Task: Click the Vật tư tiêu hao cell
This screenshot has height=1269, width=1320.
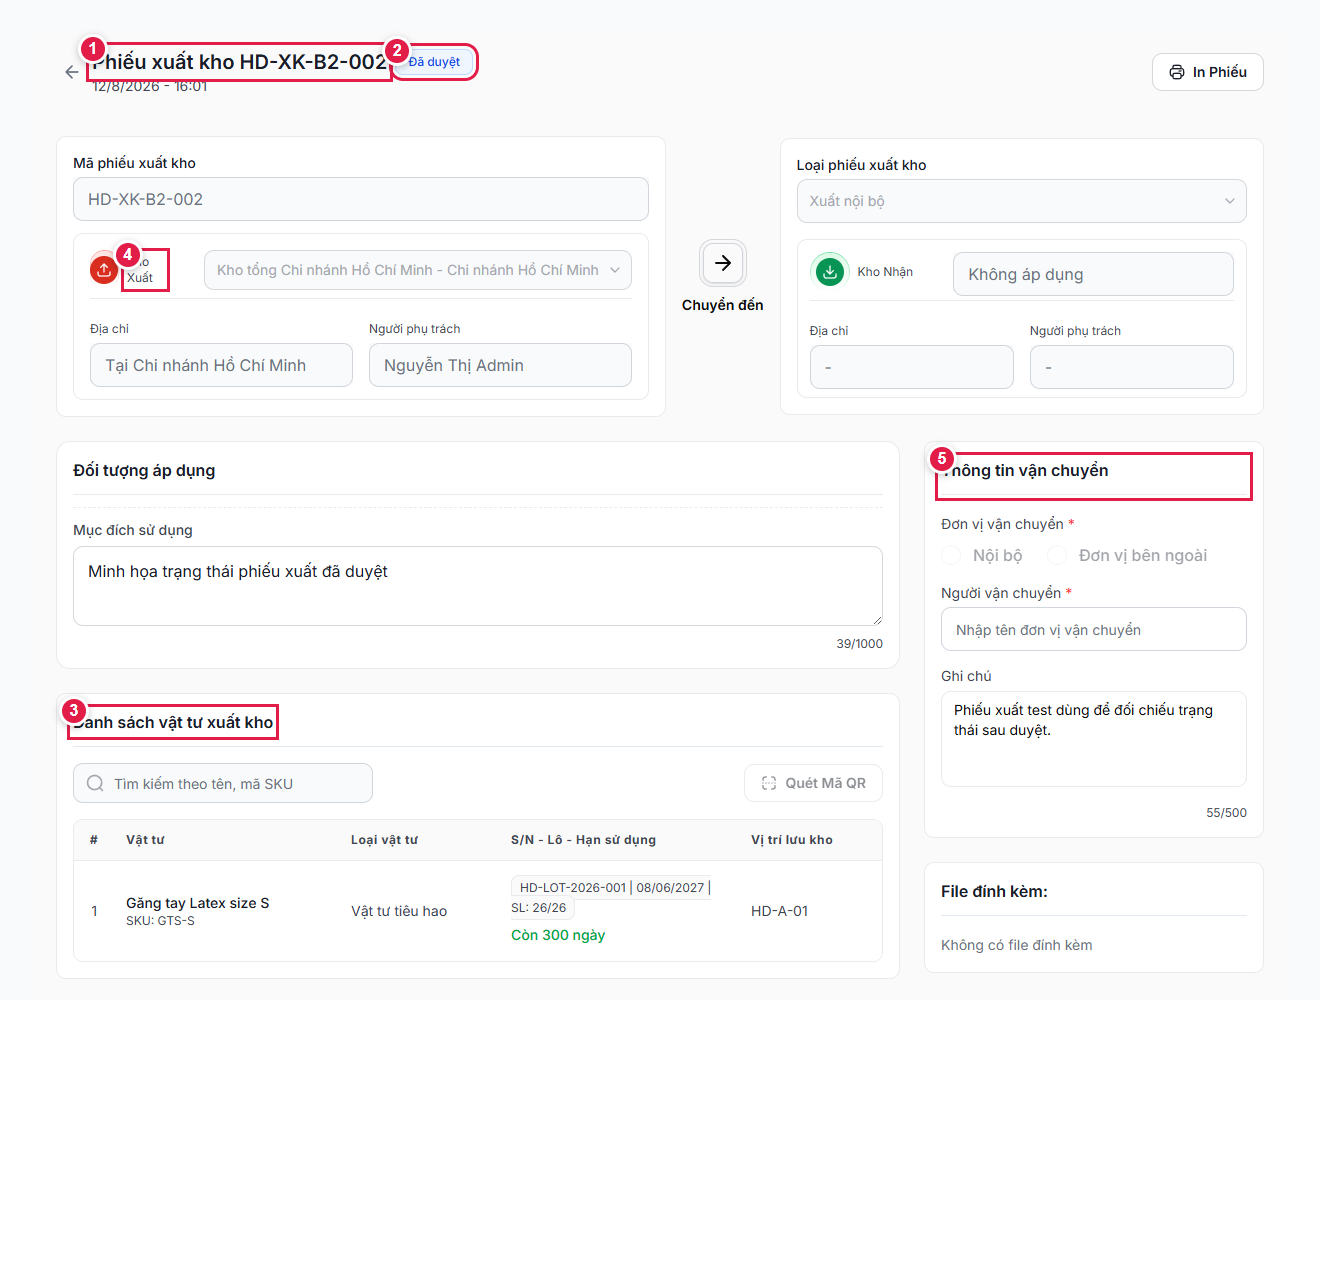Action: 399,911
